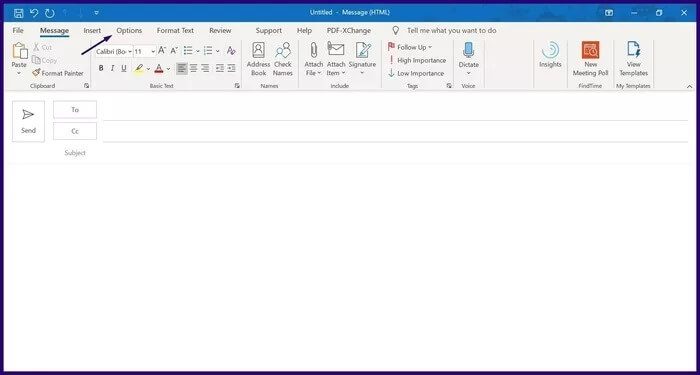Open the Quick Access Toolbar customize arrow
The width and height of the screenshot is (700, 375).
pyautogui.click(x=97, y=13)
